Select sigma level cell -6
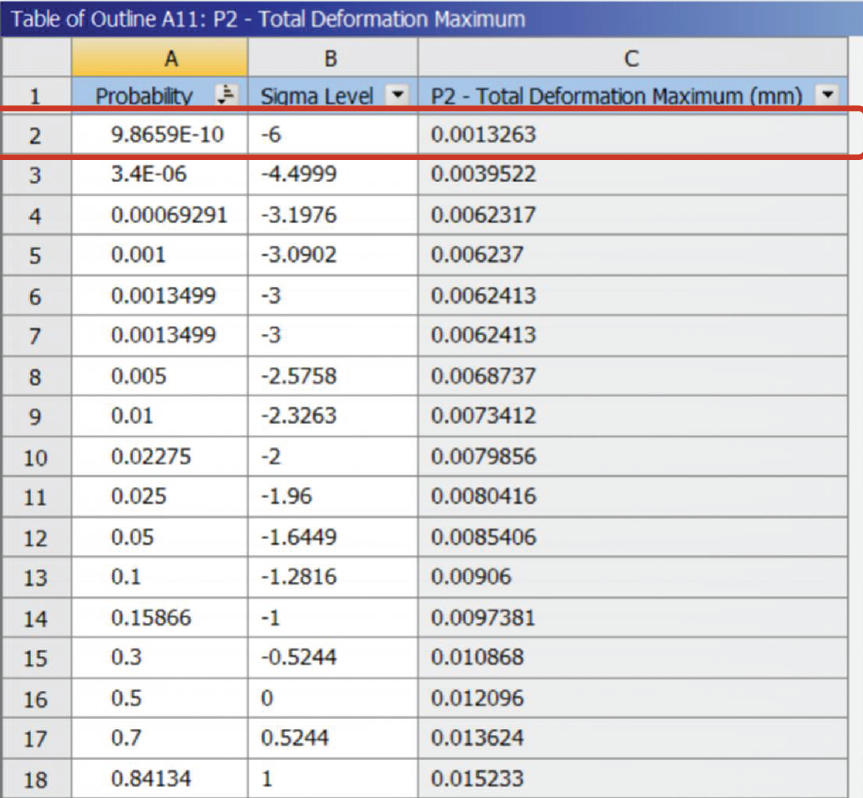 (x=333, y=134)
